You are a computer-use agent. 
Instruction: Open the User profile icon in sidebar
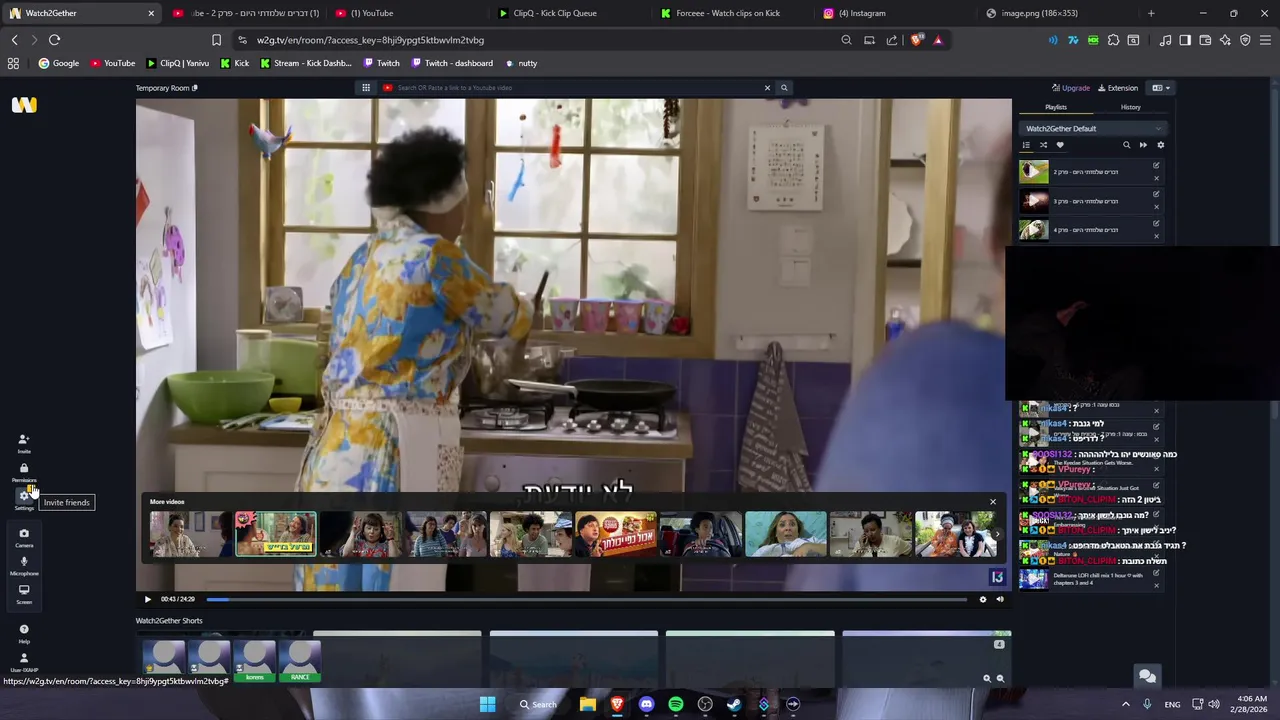(24, 662)
